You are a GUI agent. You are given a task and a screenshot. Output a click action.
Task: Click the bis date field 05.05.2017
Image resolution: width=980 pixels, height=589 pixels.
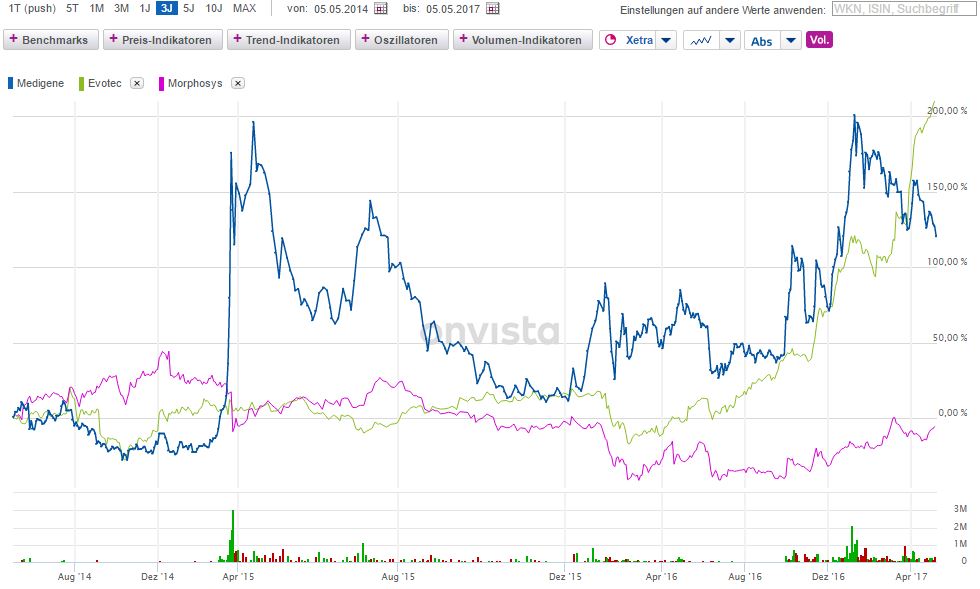[453, 9]
